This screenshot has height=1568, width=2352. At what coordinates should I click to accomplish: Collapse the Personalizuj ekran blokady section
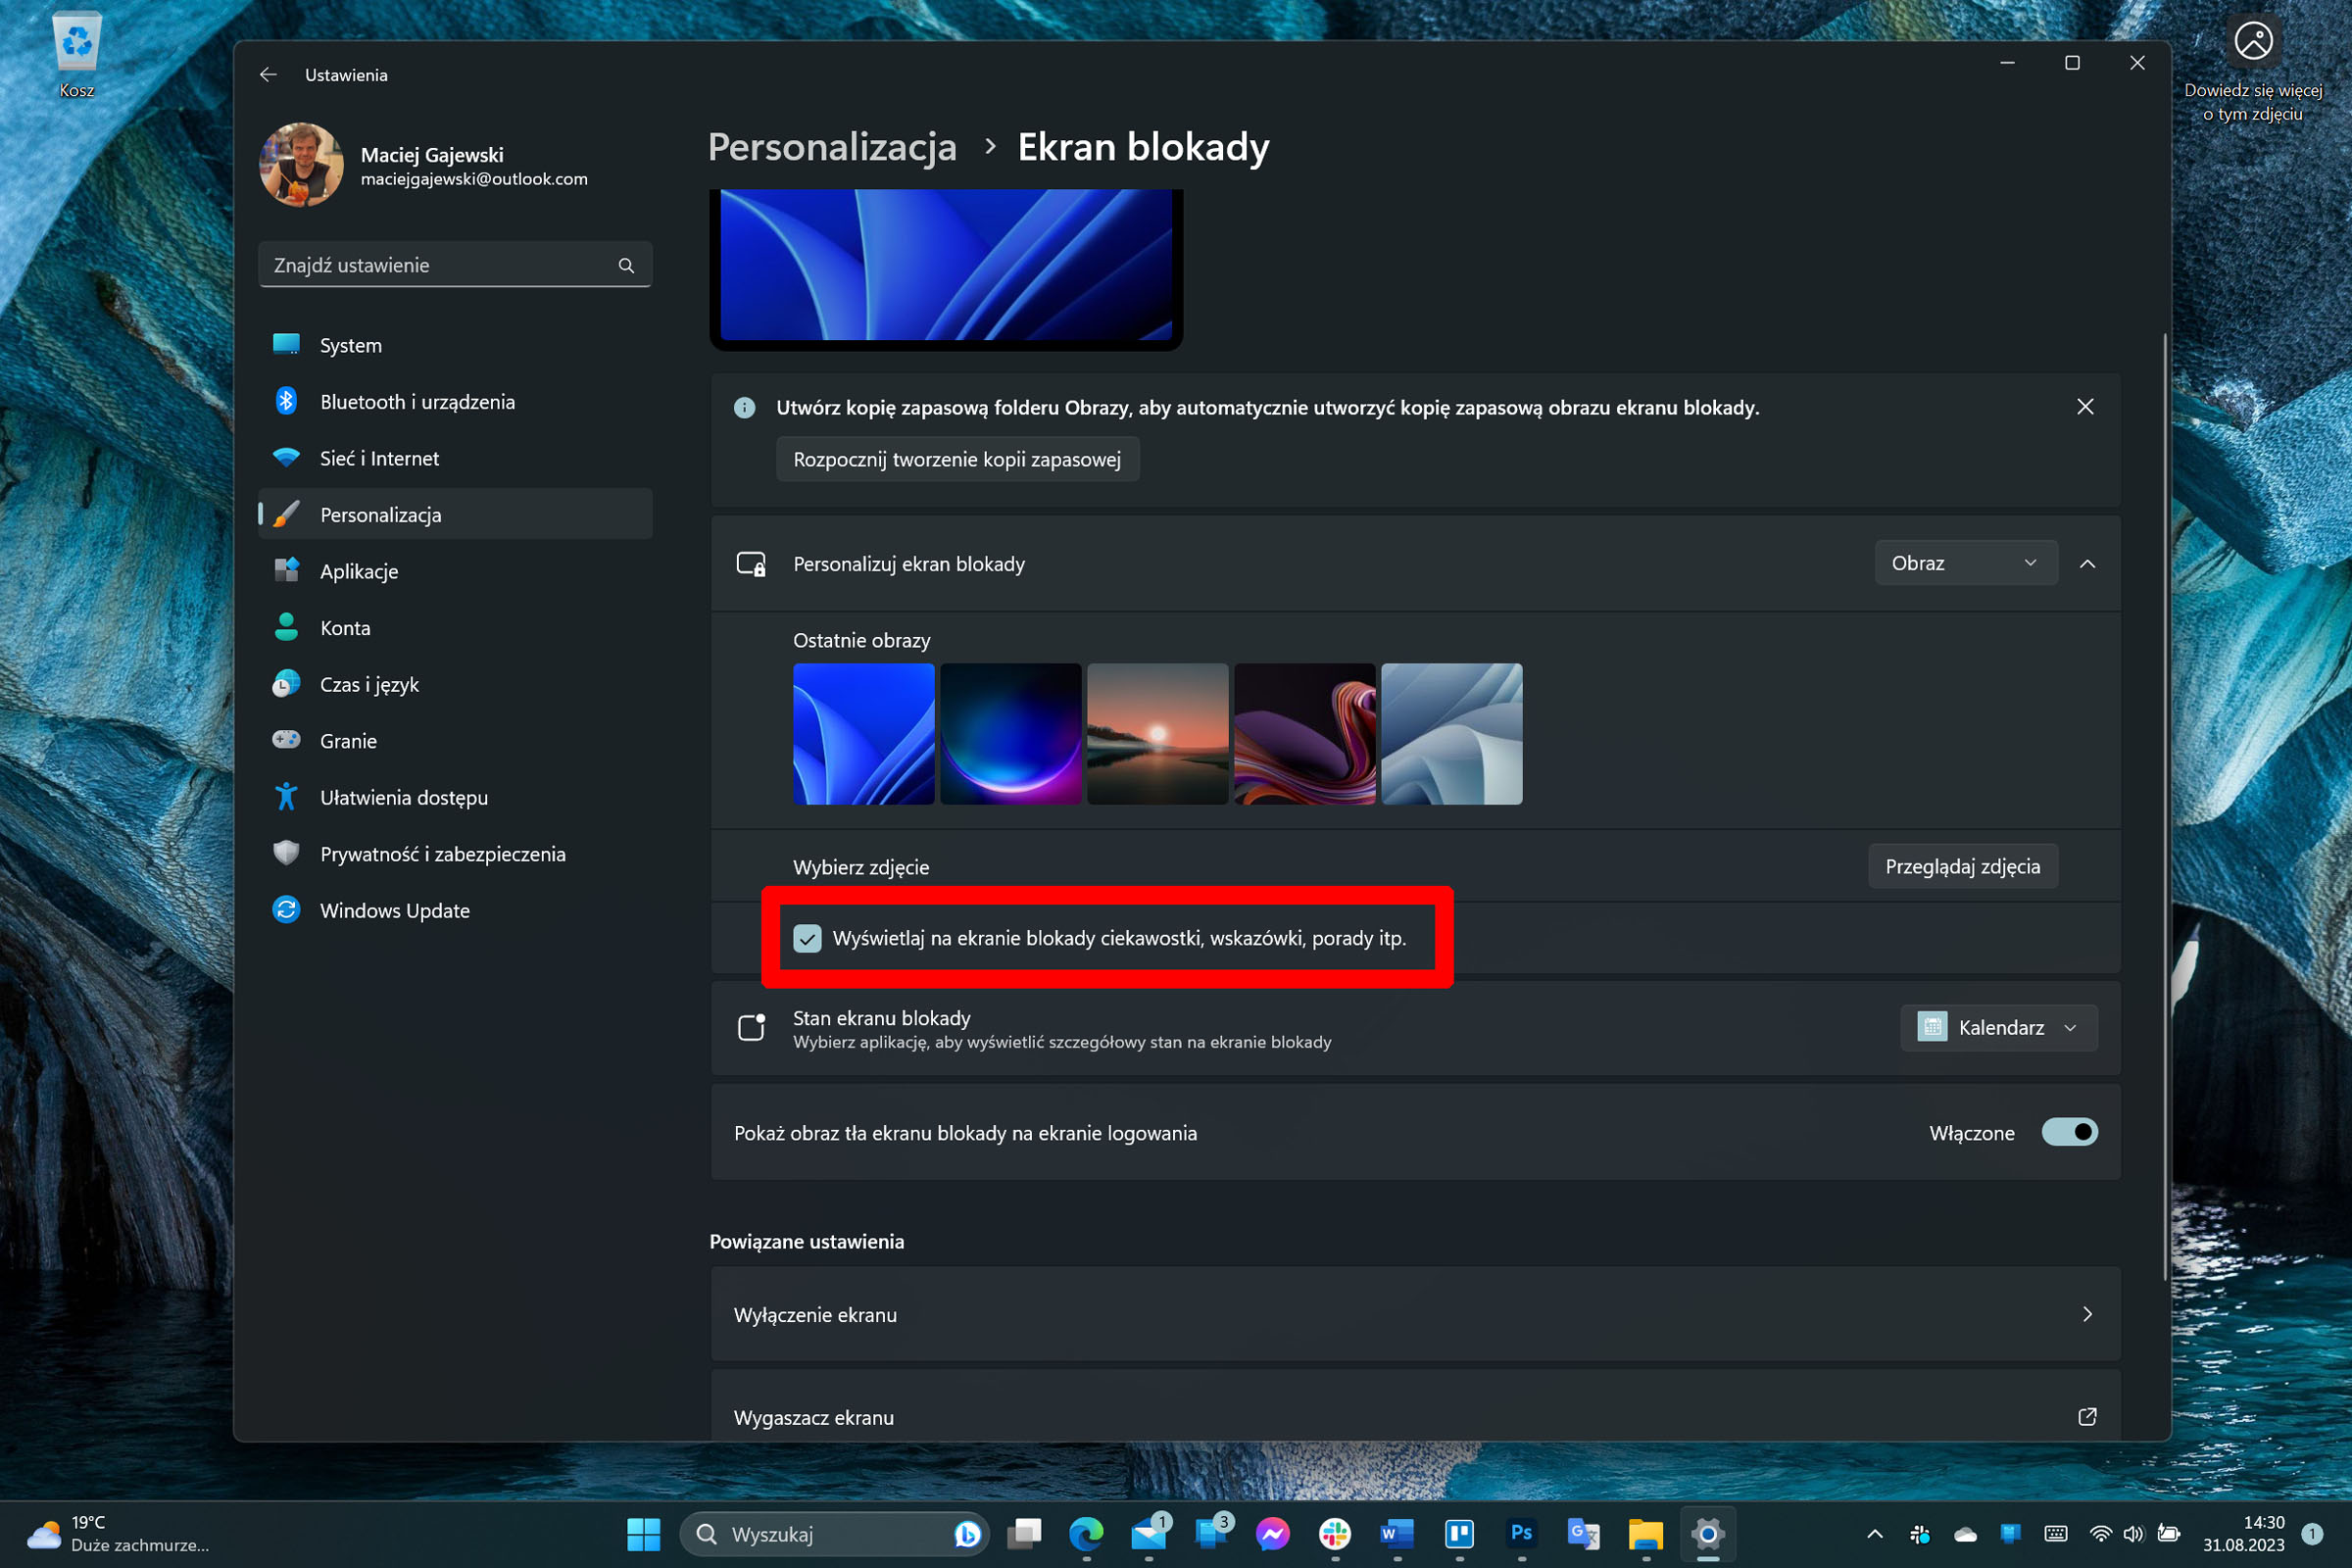2088,564
